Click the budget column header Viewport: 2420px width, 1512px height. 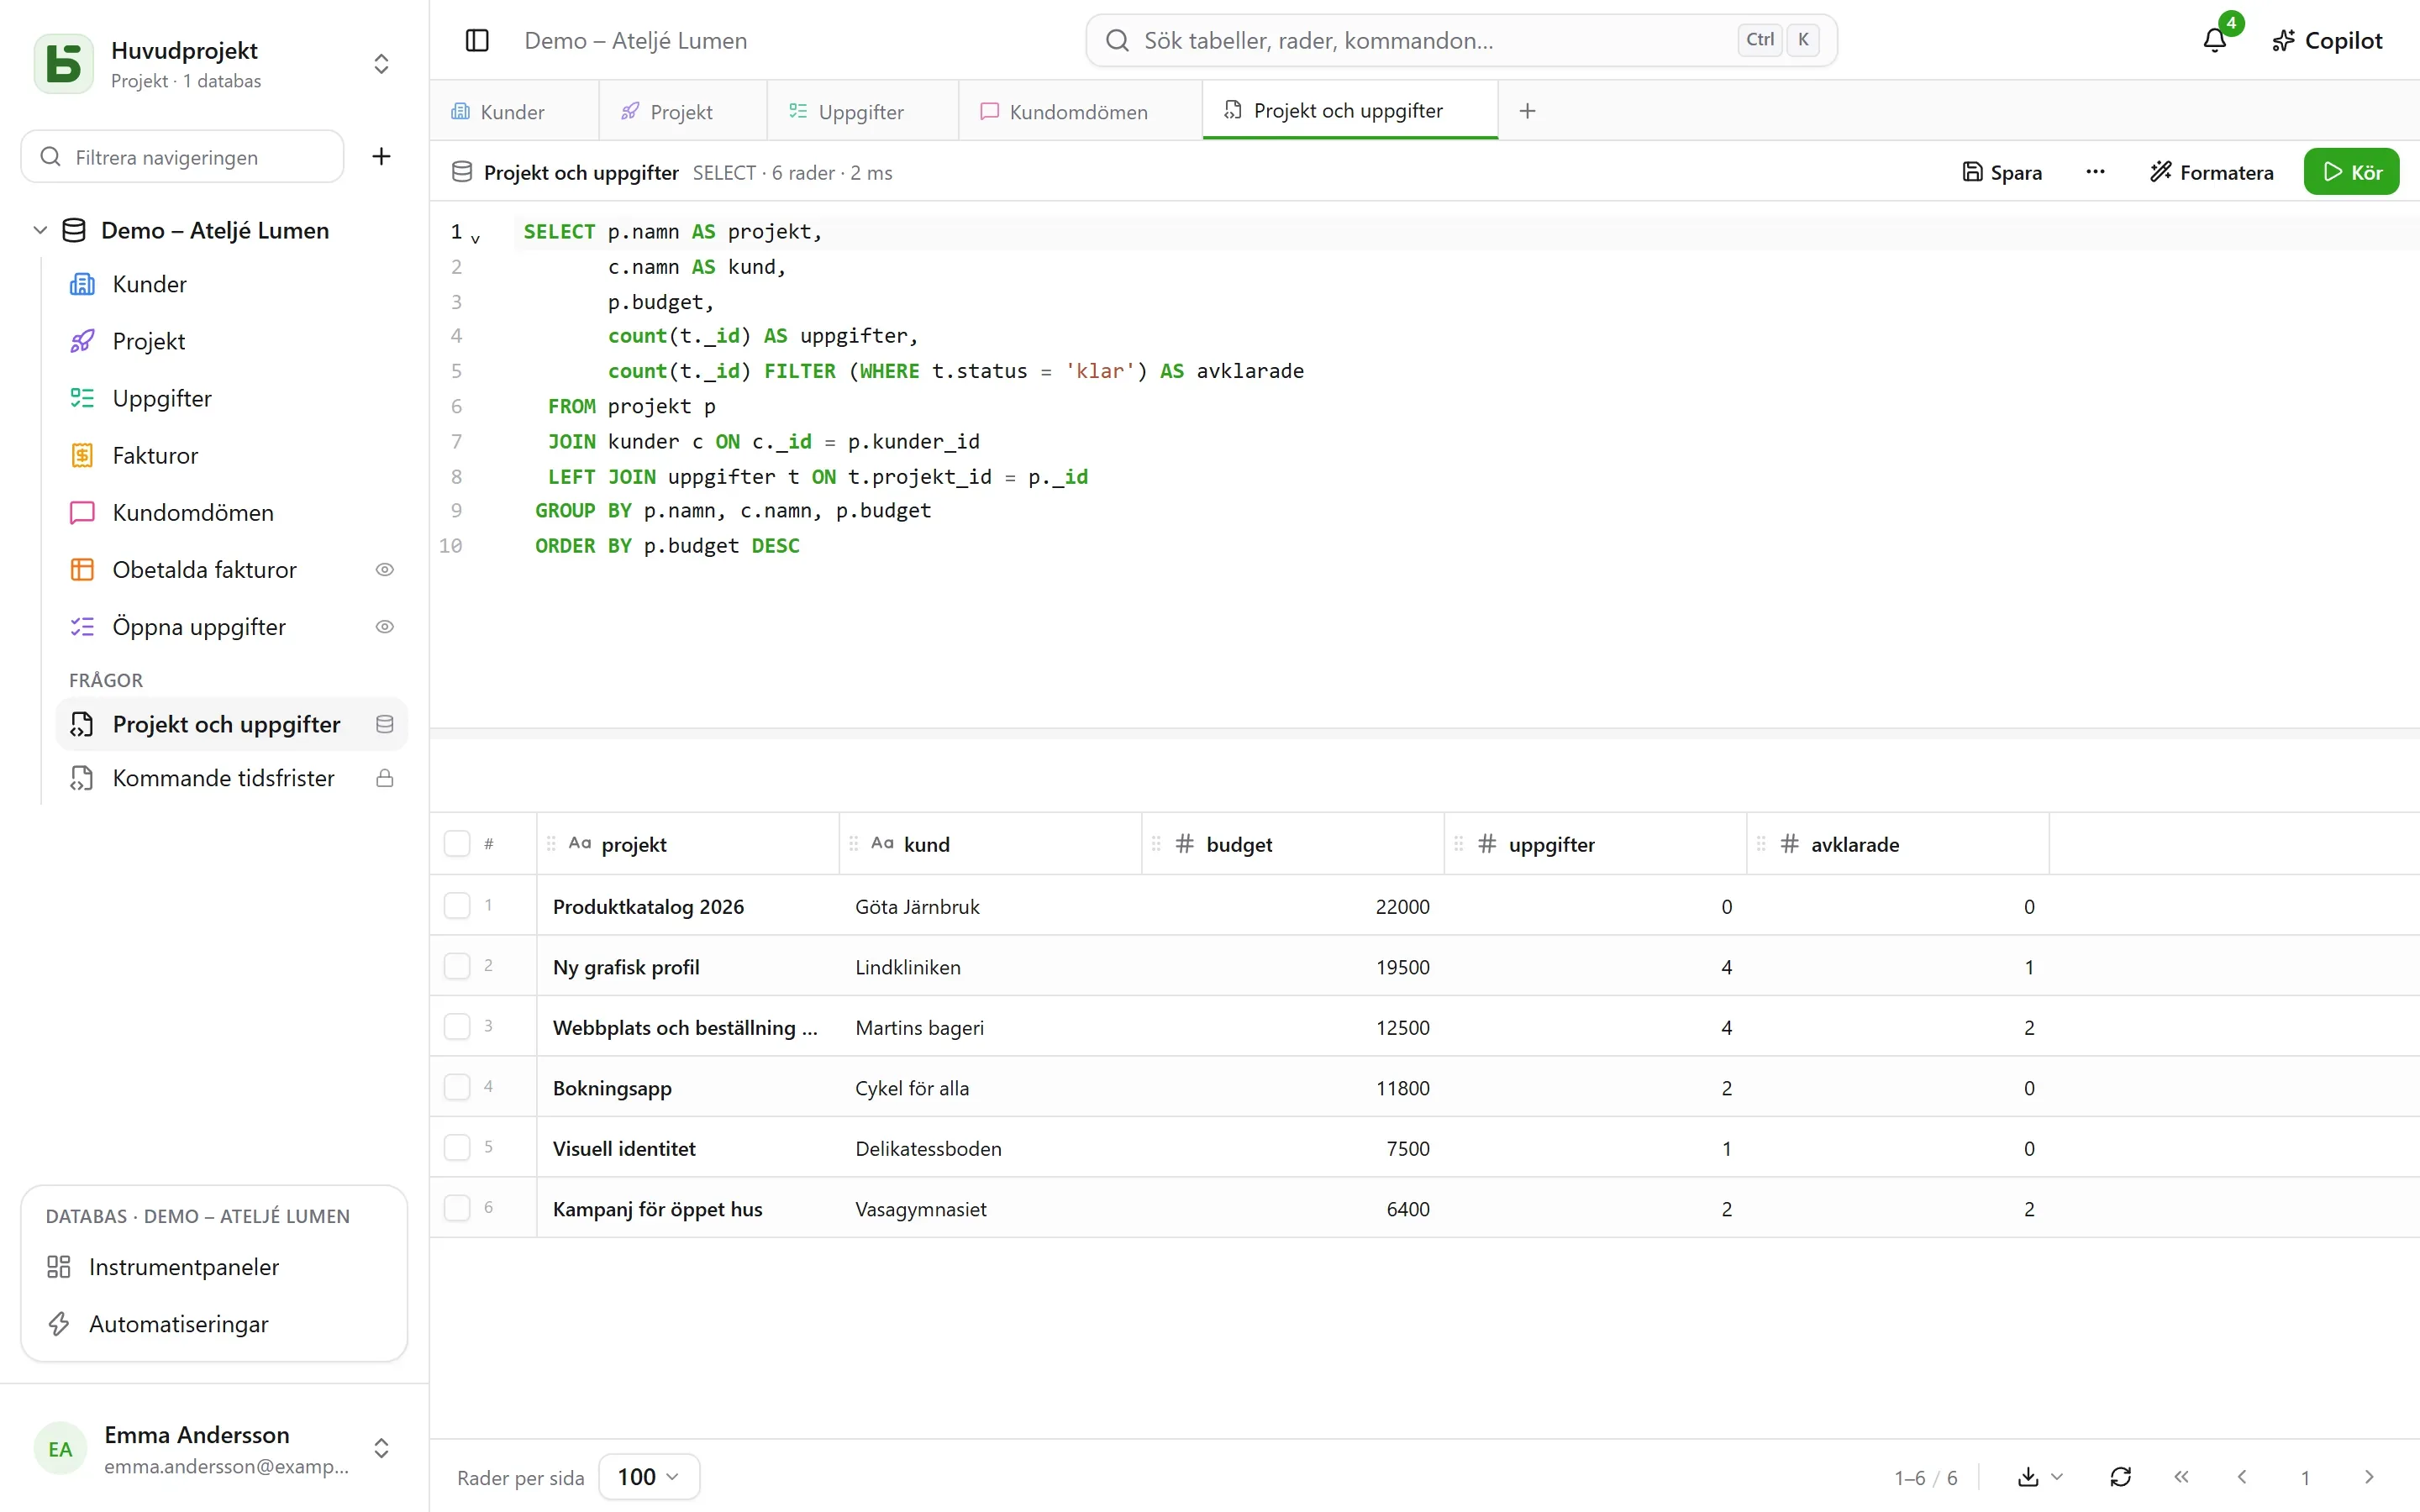1293,844
